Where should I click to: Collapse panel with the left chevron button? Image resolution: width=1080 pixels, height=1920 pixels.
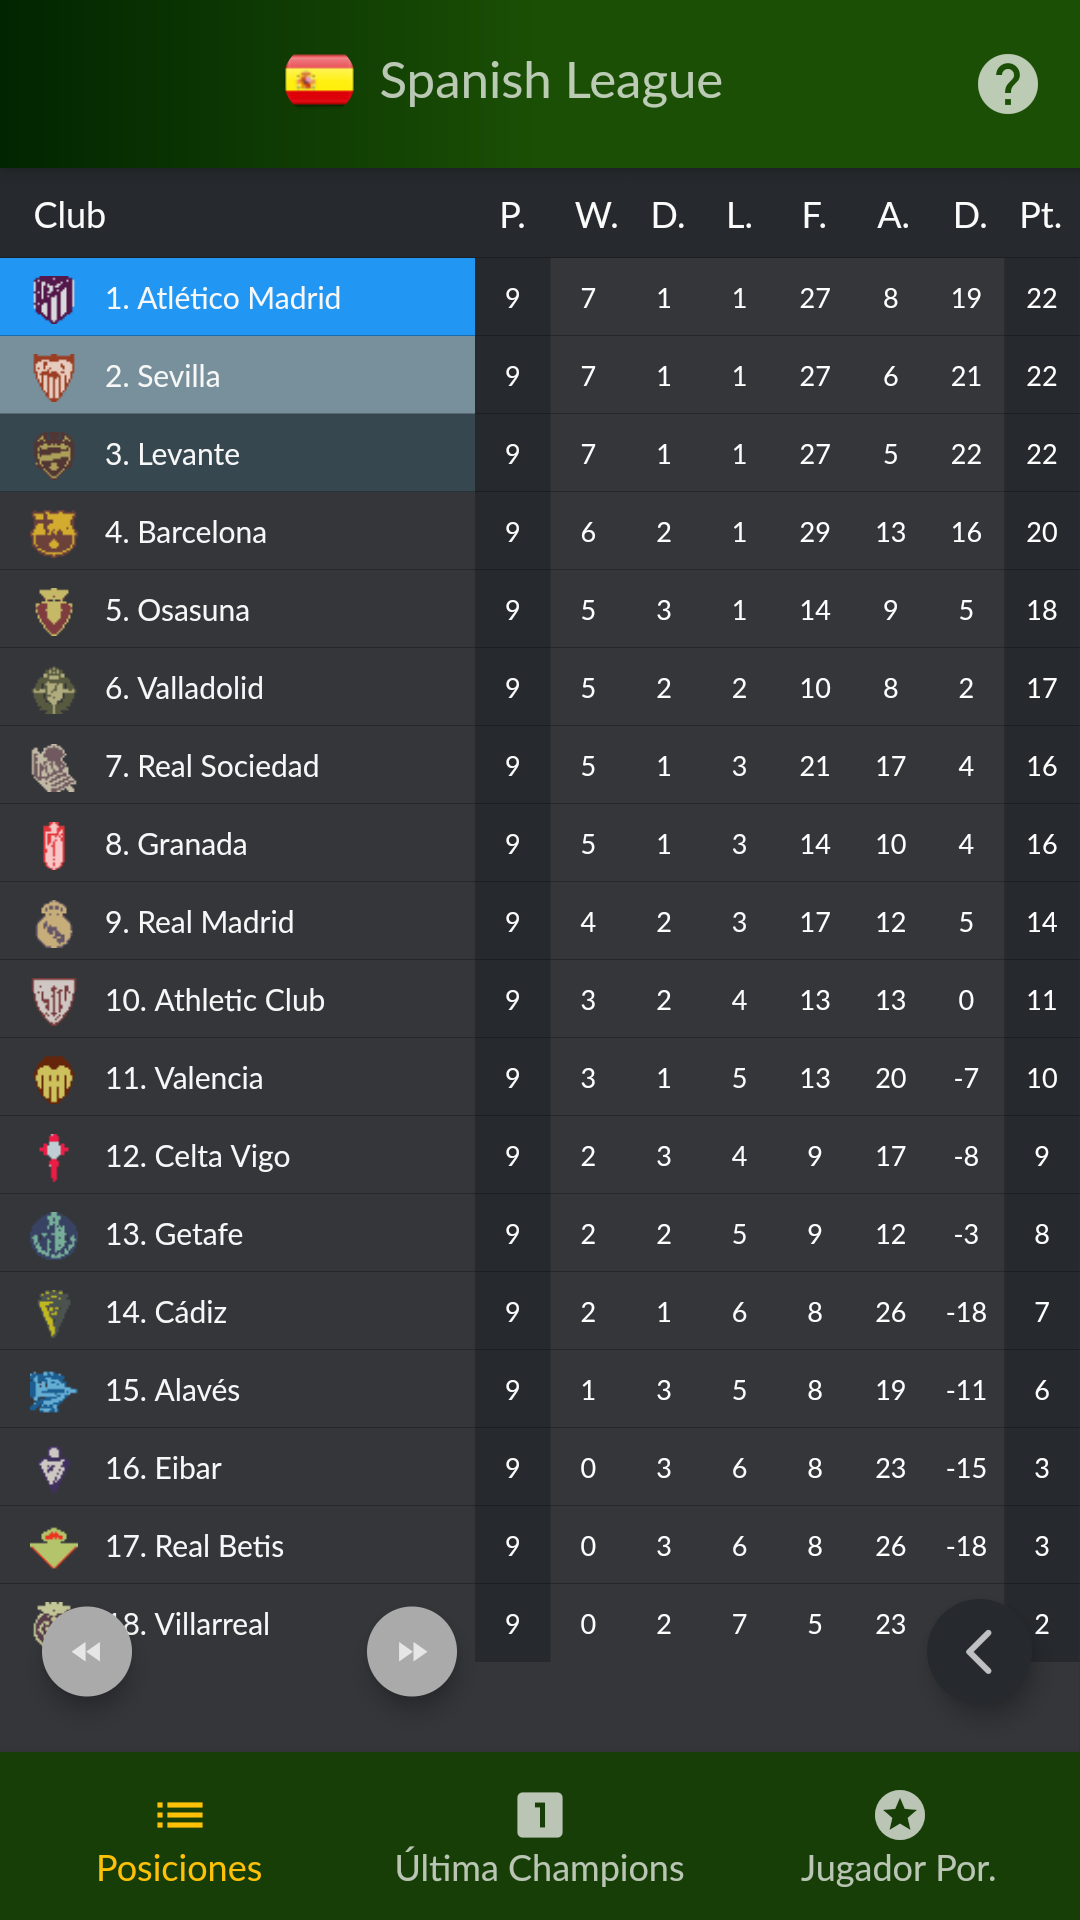(979, 1651)
